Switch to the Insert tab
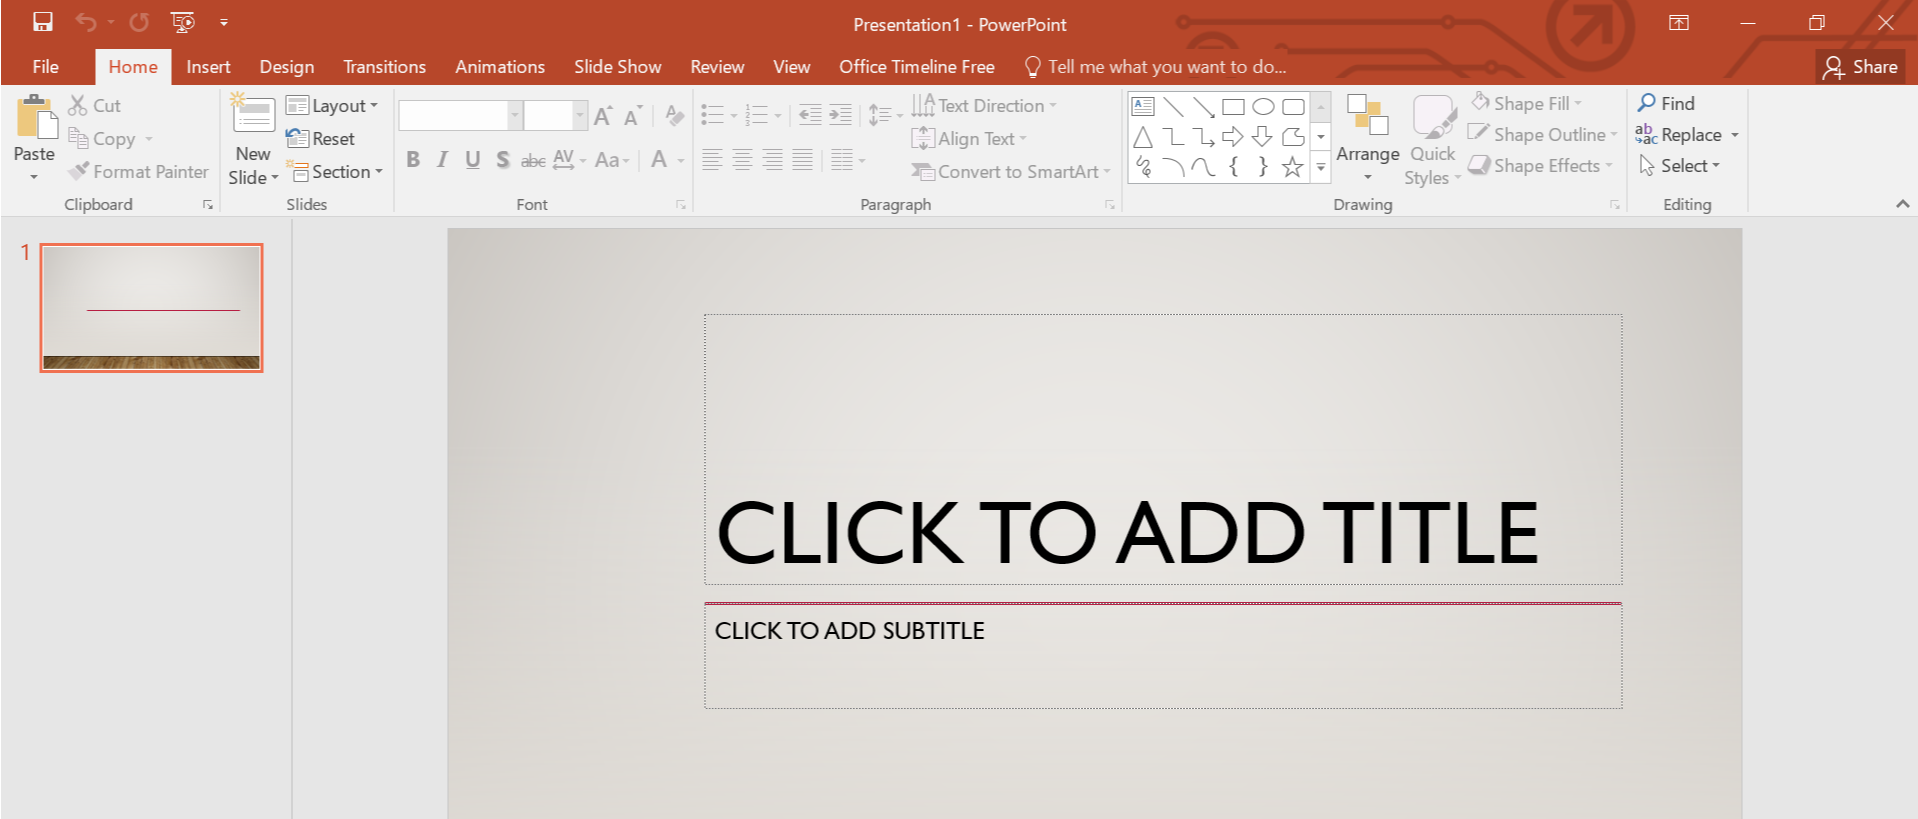The width and height of the screenshot is (1918, 819). pyautogui.click(x=208, y=67)
